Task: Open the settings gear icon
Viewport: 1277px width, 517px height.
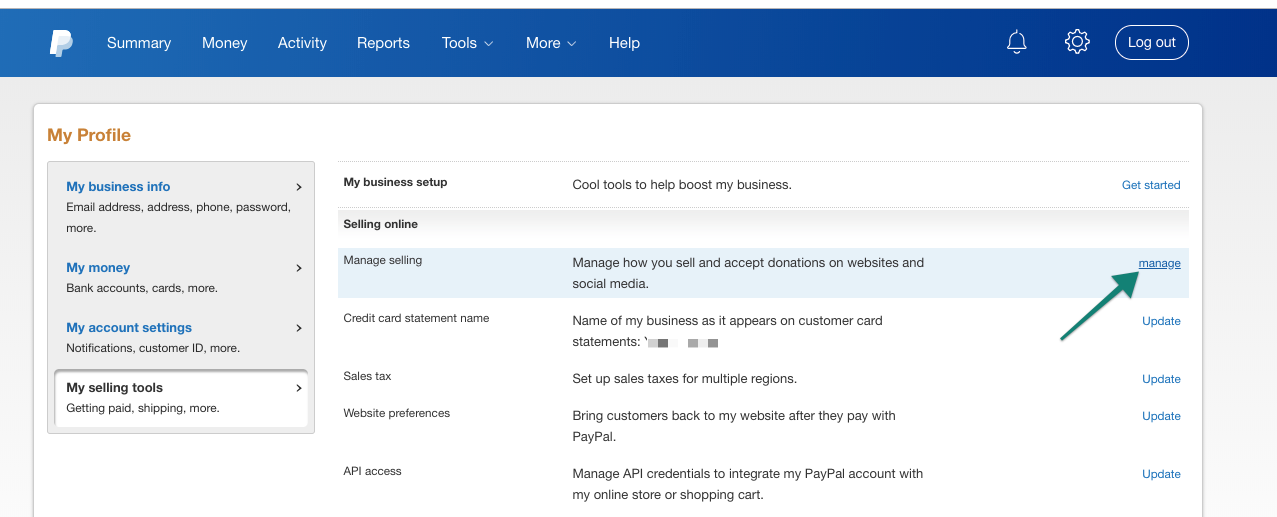Action: [1077, 42]
